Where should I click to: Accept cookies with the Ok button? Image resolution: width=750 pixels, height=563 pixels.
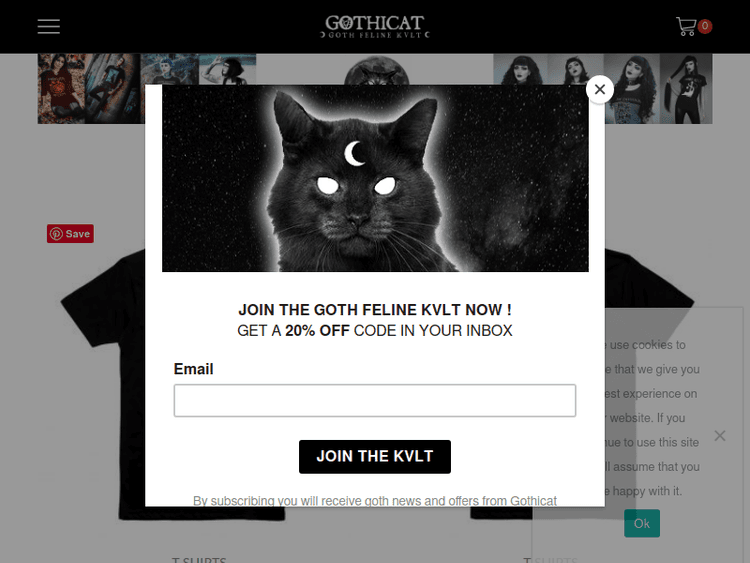coord(642,523)
